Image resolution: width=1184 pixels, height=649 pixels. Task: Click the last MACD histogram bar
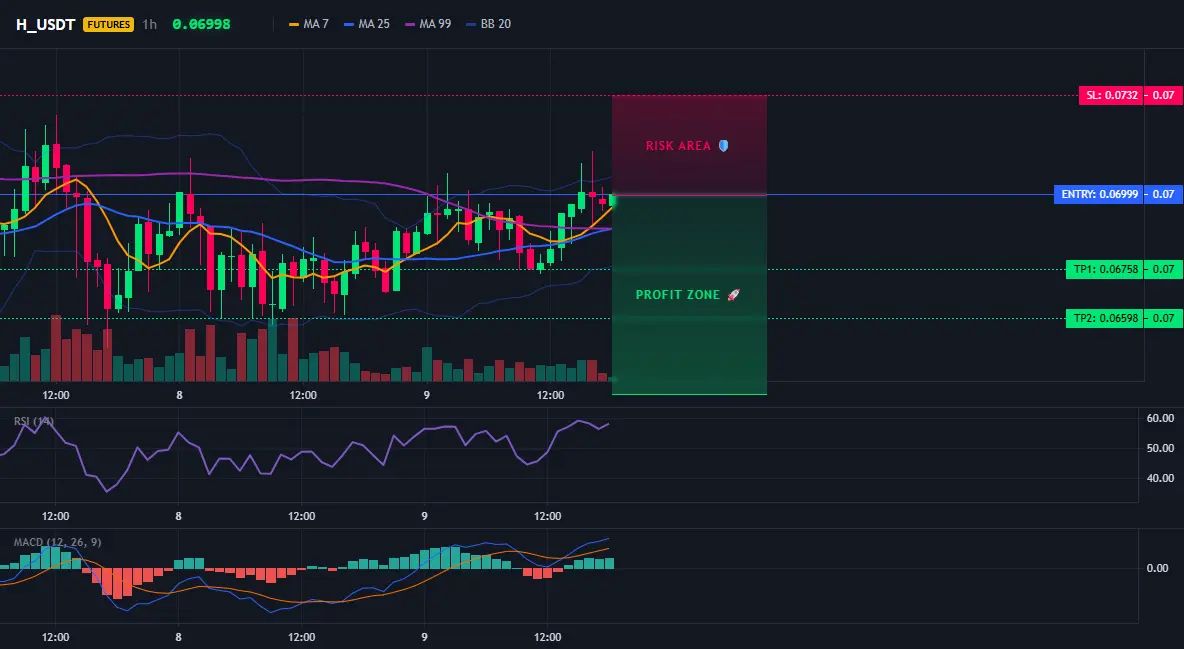[609, 563]
